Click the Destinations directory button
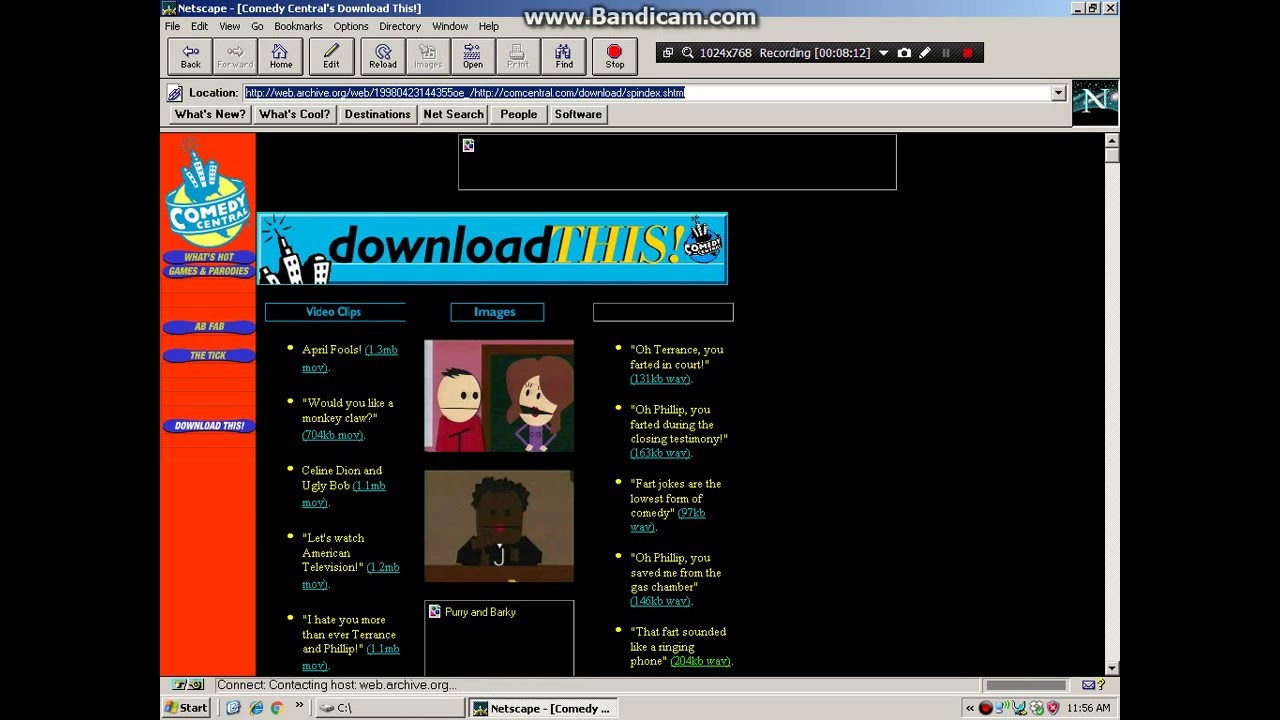The image size is (1280, 720). [377, 114]
